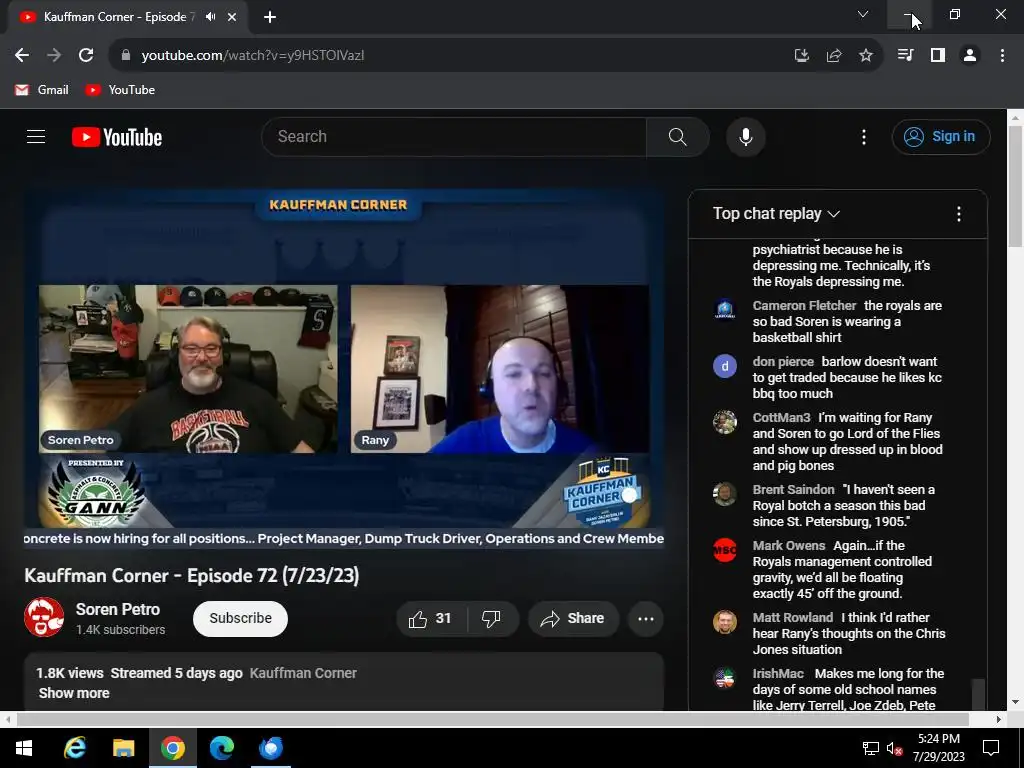
Task: Click the Soren Petro channel avatar
Action: click(44, 617)
